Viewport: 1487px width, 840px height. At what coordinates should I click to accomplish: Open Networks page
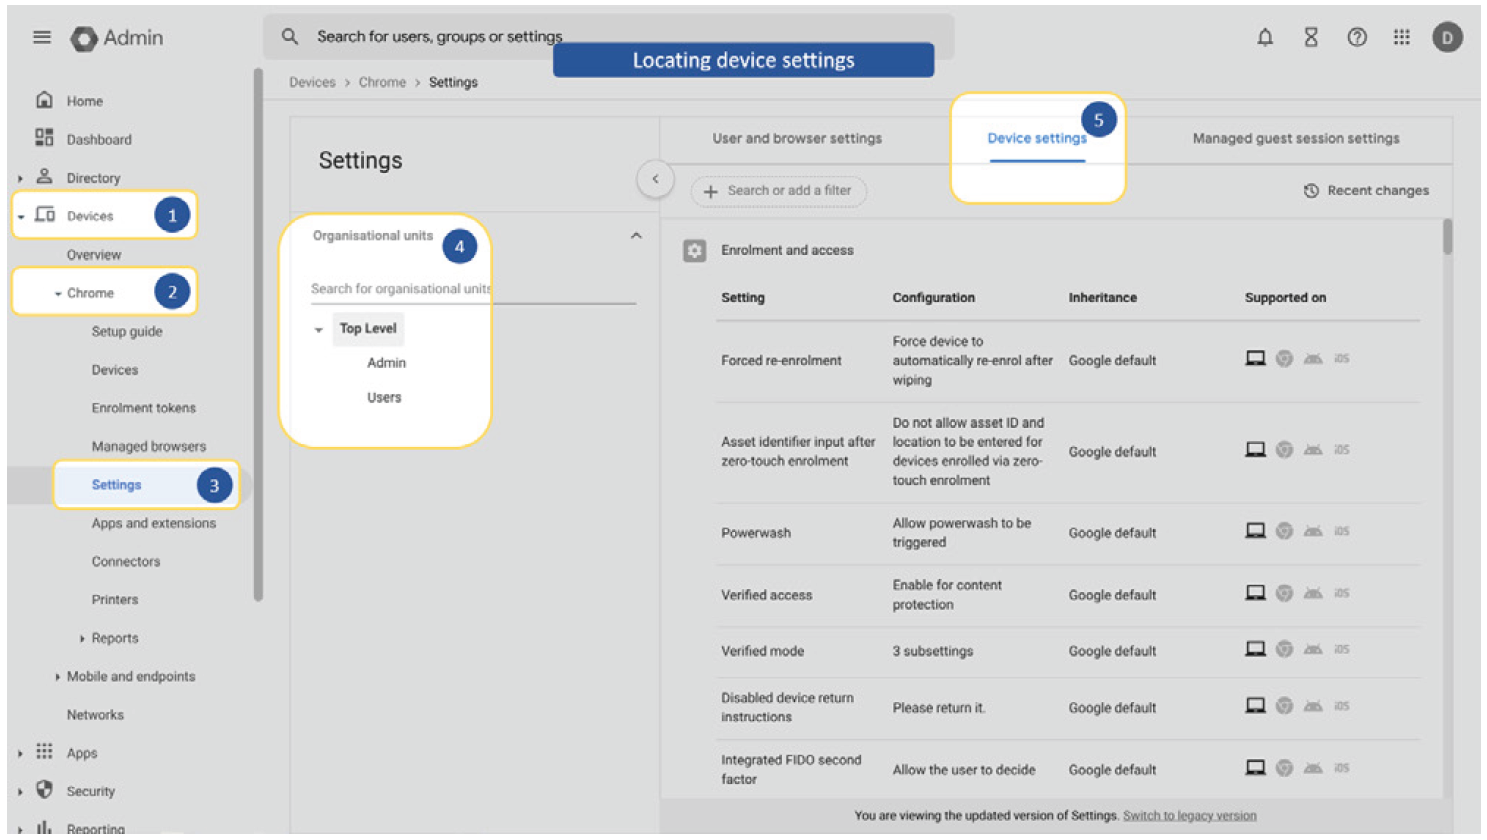point(95,714)
